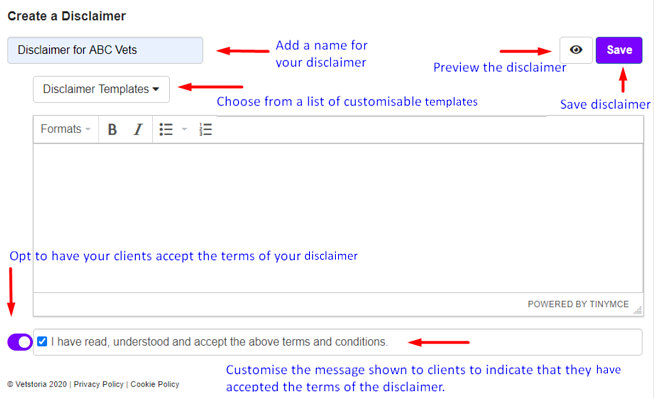Viewport: 654px width, 398px height.
Task: Click the '© Vetstoria 2020' footer text
Action: [x=37, y=384]
